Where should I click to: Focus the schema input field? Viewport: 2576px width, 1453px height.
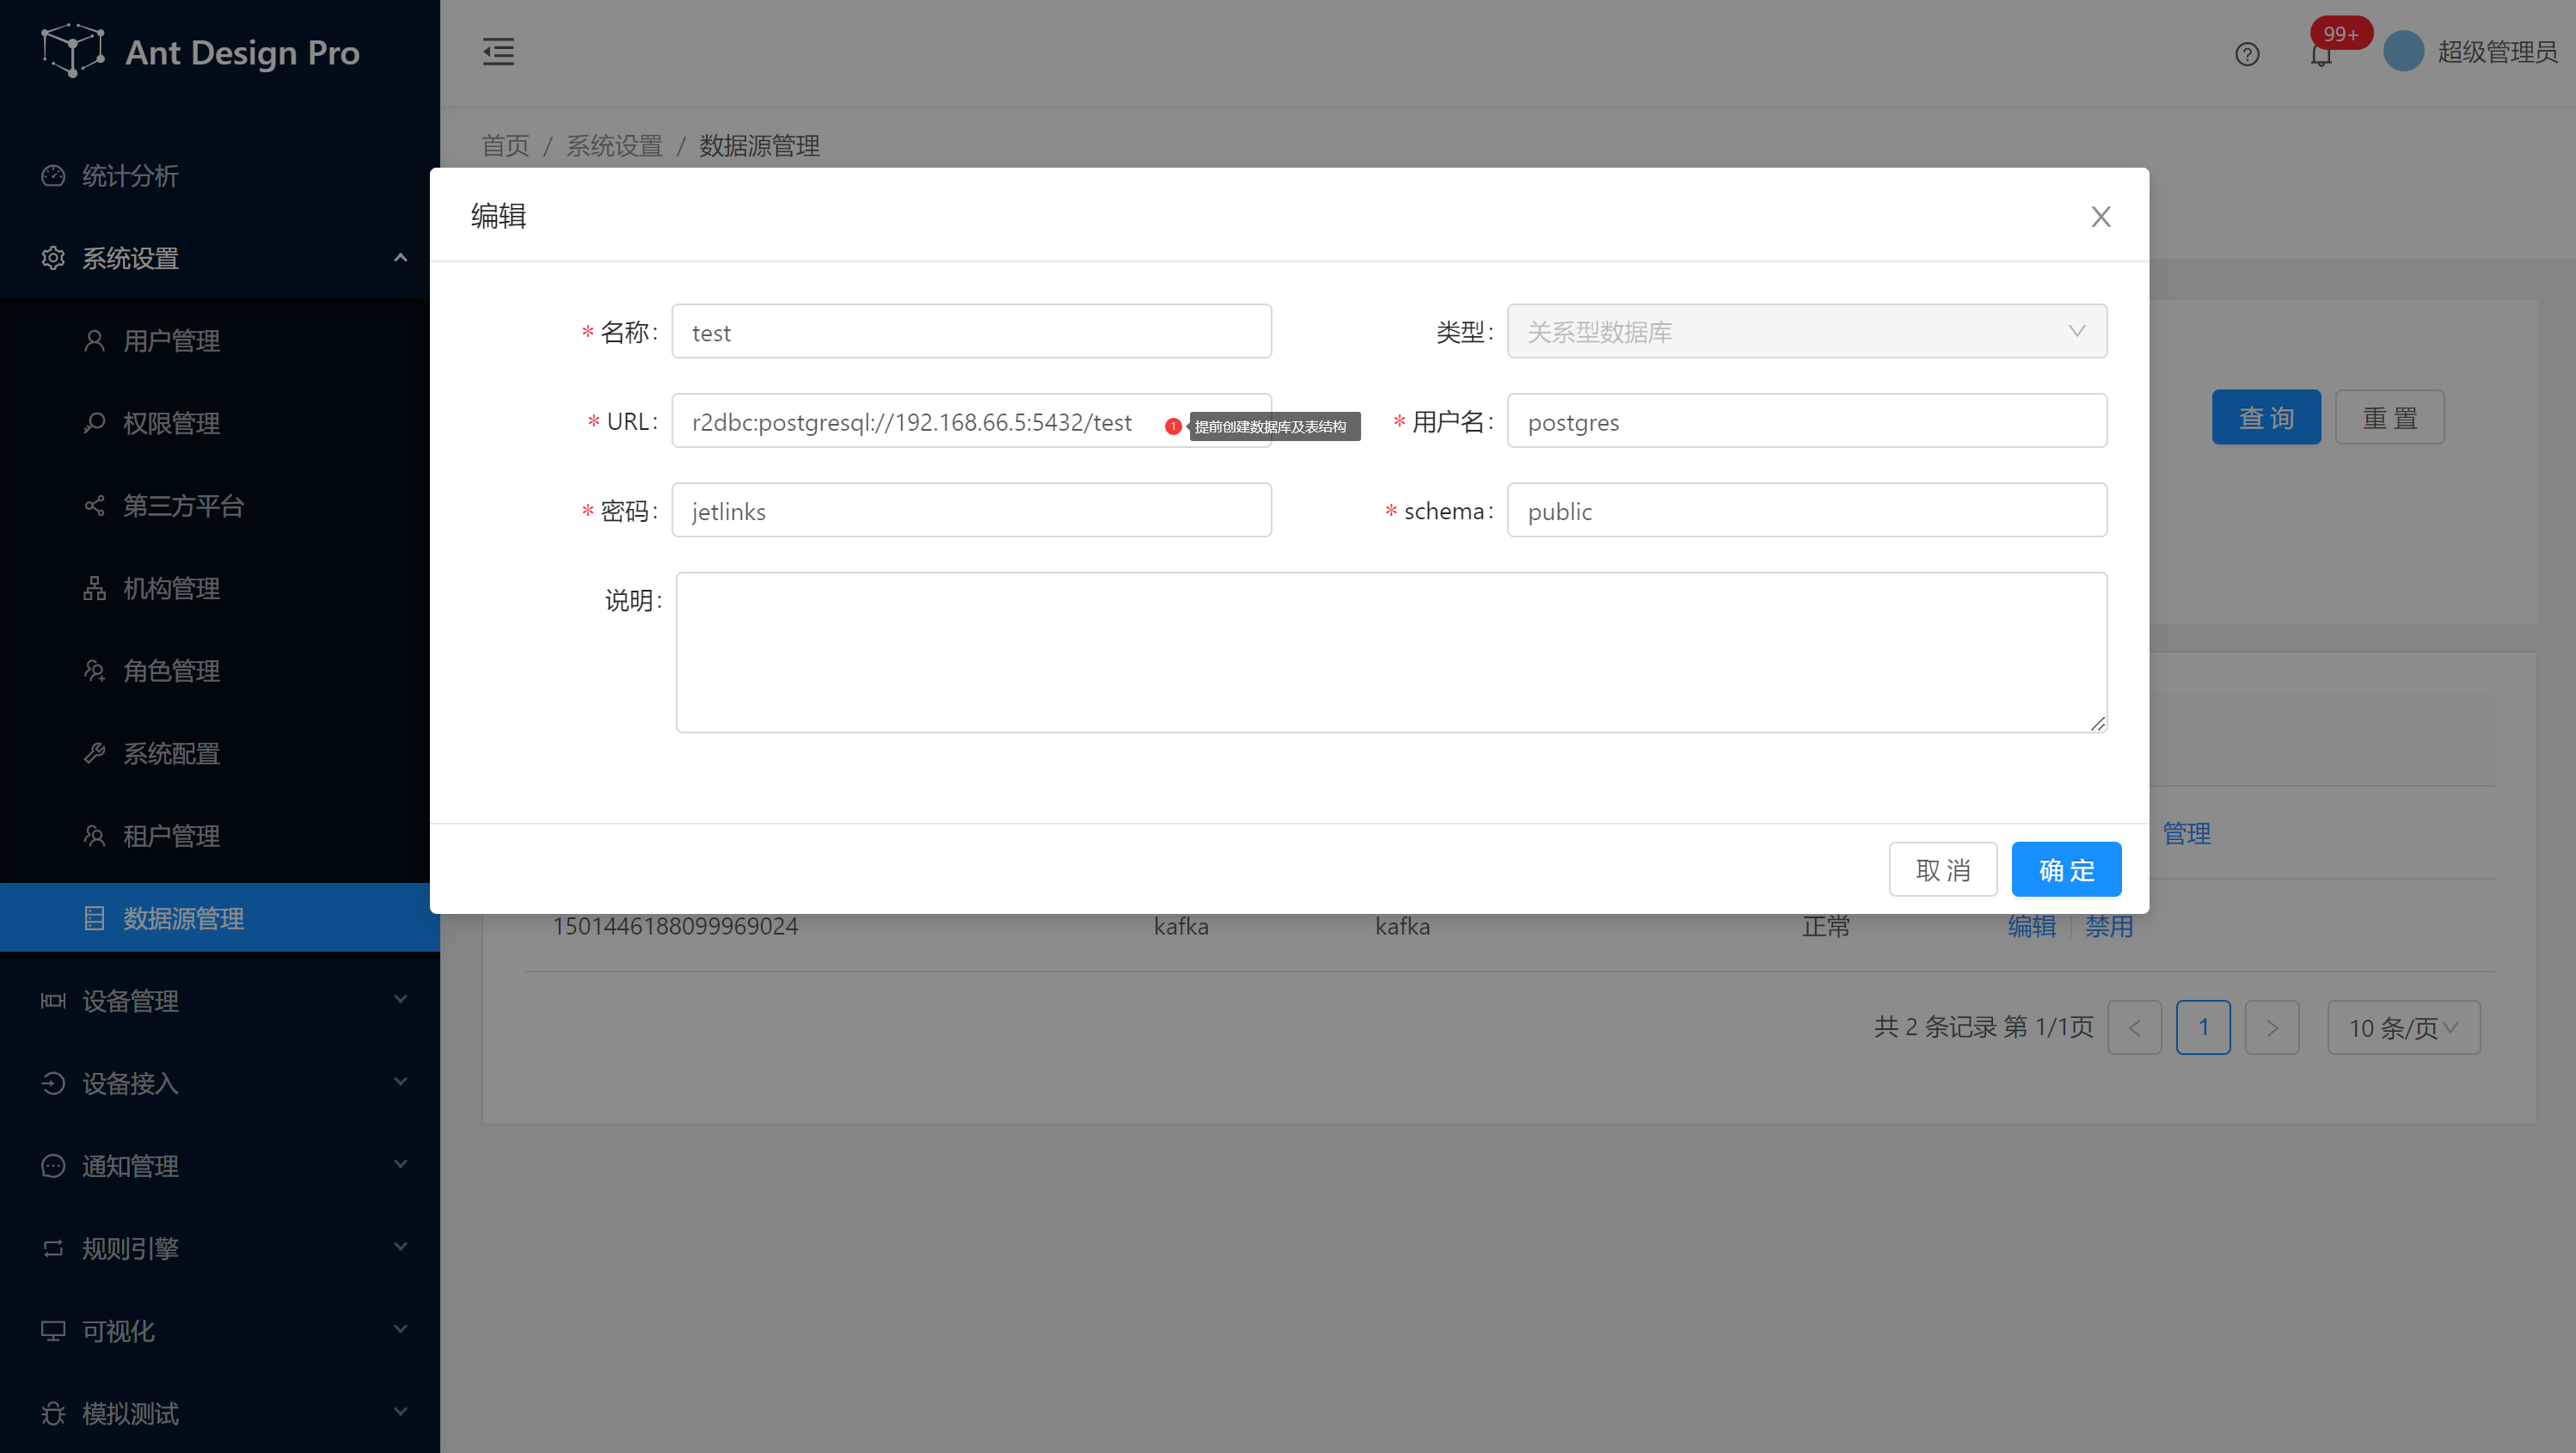[1807, 510]
